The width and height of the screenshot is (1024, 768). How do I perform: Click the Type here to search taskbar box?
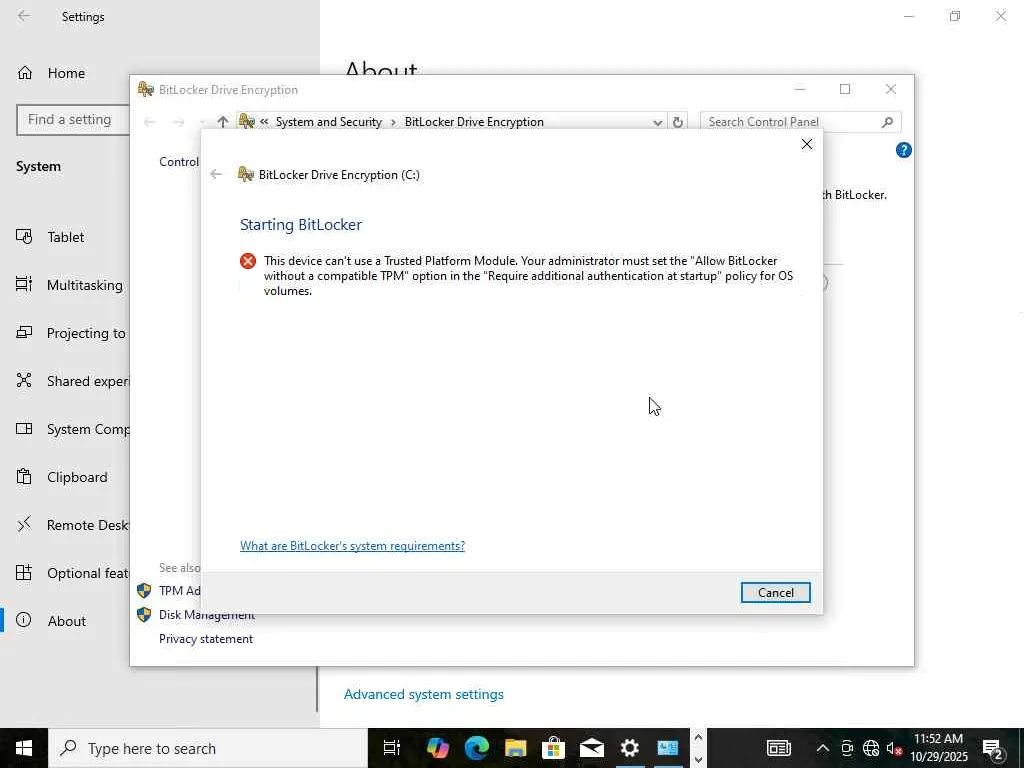tap(208, 748)
